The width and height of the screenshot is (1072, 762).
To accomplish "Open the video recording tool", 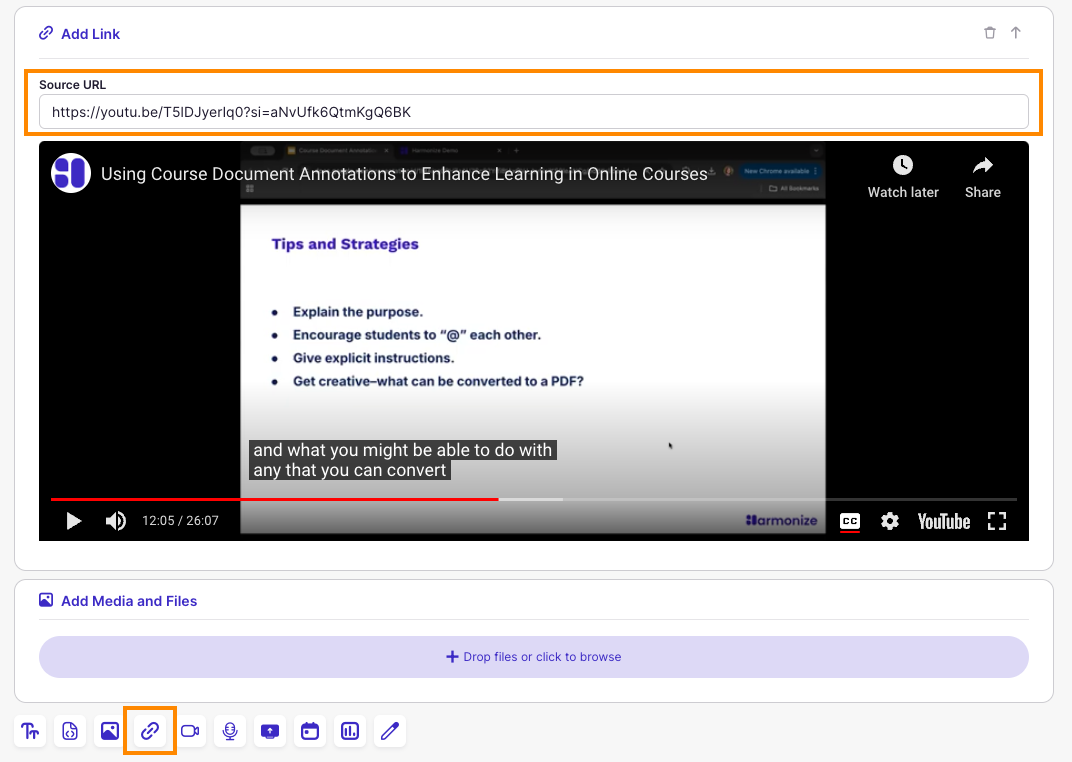I will (190, 731).
